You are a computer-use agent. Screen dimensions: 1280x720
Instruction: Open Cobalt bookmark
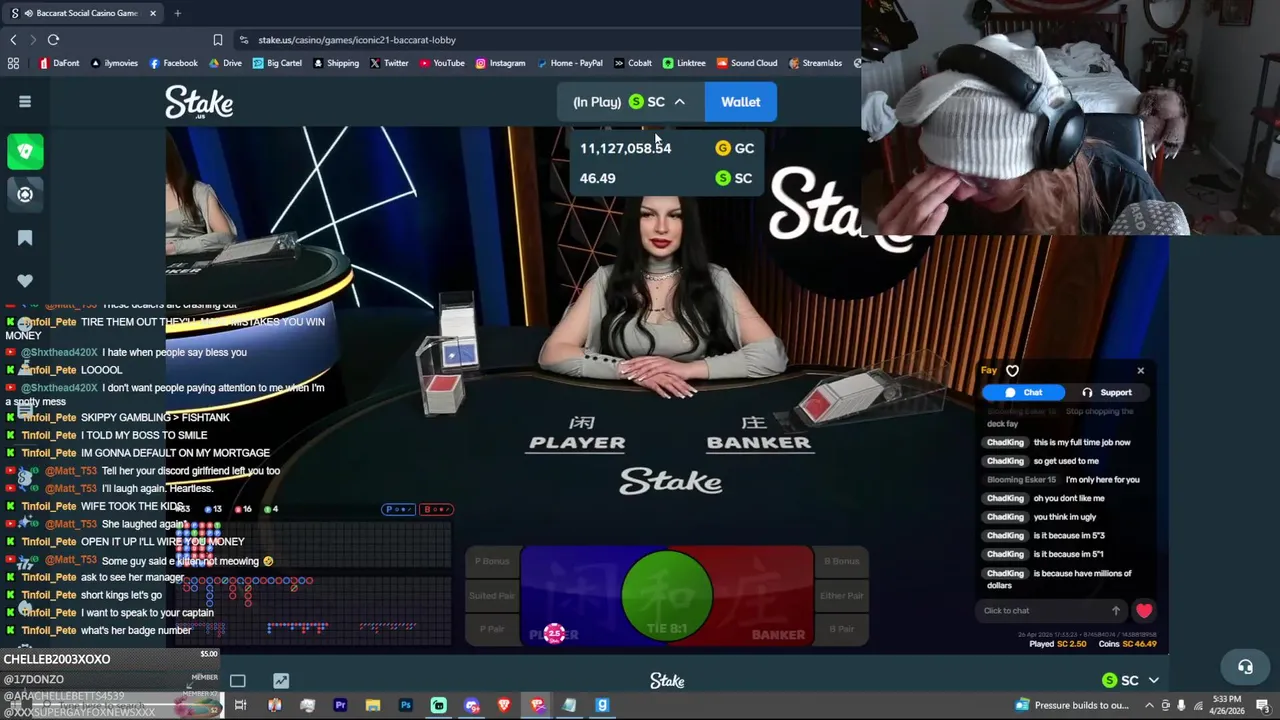[x=633, y=63]
